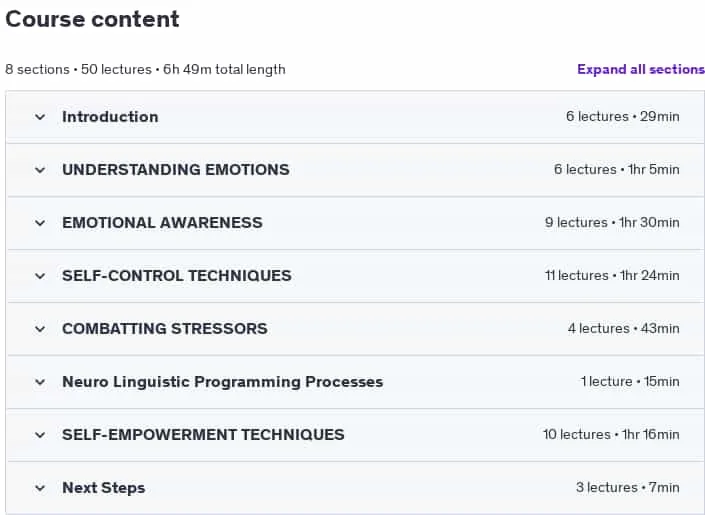
Task: Open the Next Steps section title
Action: coord(103,488)
